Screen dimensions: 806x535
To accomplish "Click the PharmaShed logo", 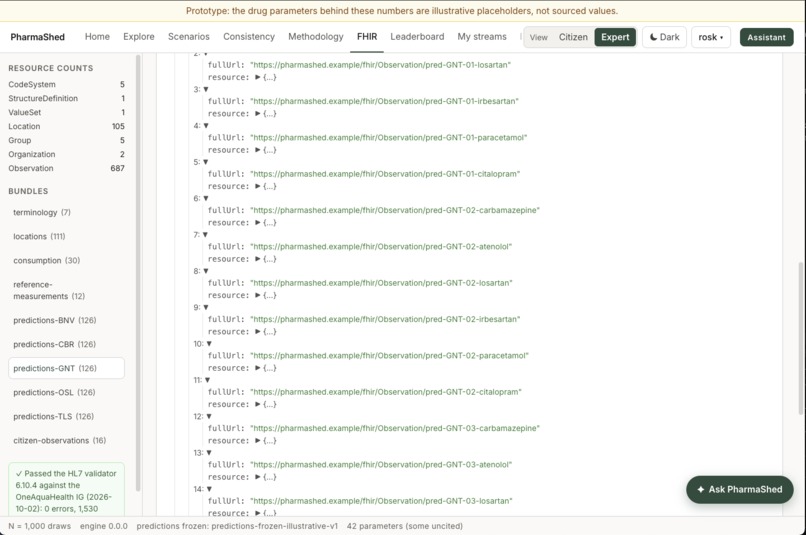I will click(x=38, y=37).
